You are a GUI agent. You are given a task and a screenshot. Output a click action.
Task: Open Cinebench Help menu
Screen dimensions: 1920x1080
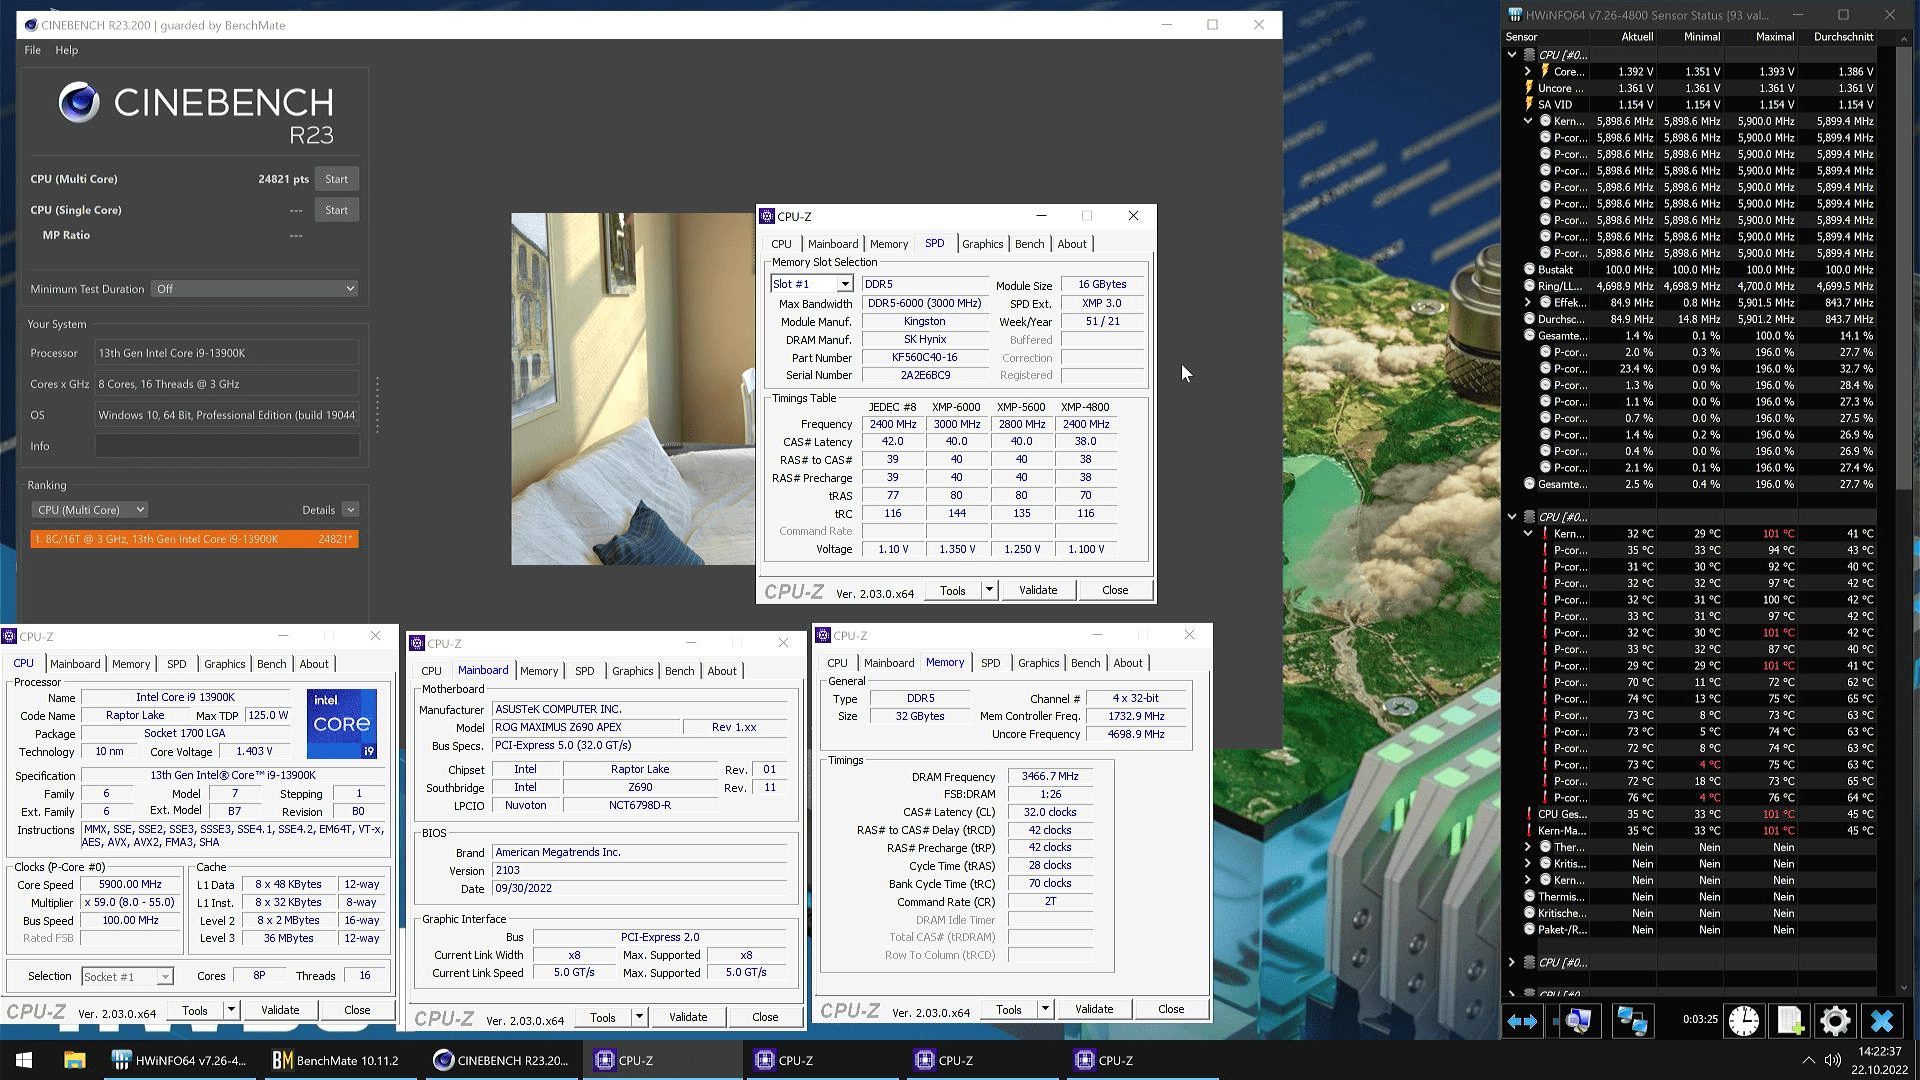pos(66,50)
